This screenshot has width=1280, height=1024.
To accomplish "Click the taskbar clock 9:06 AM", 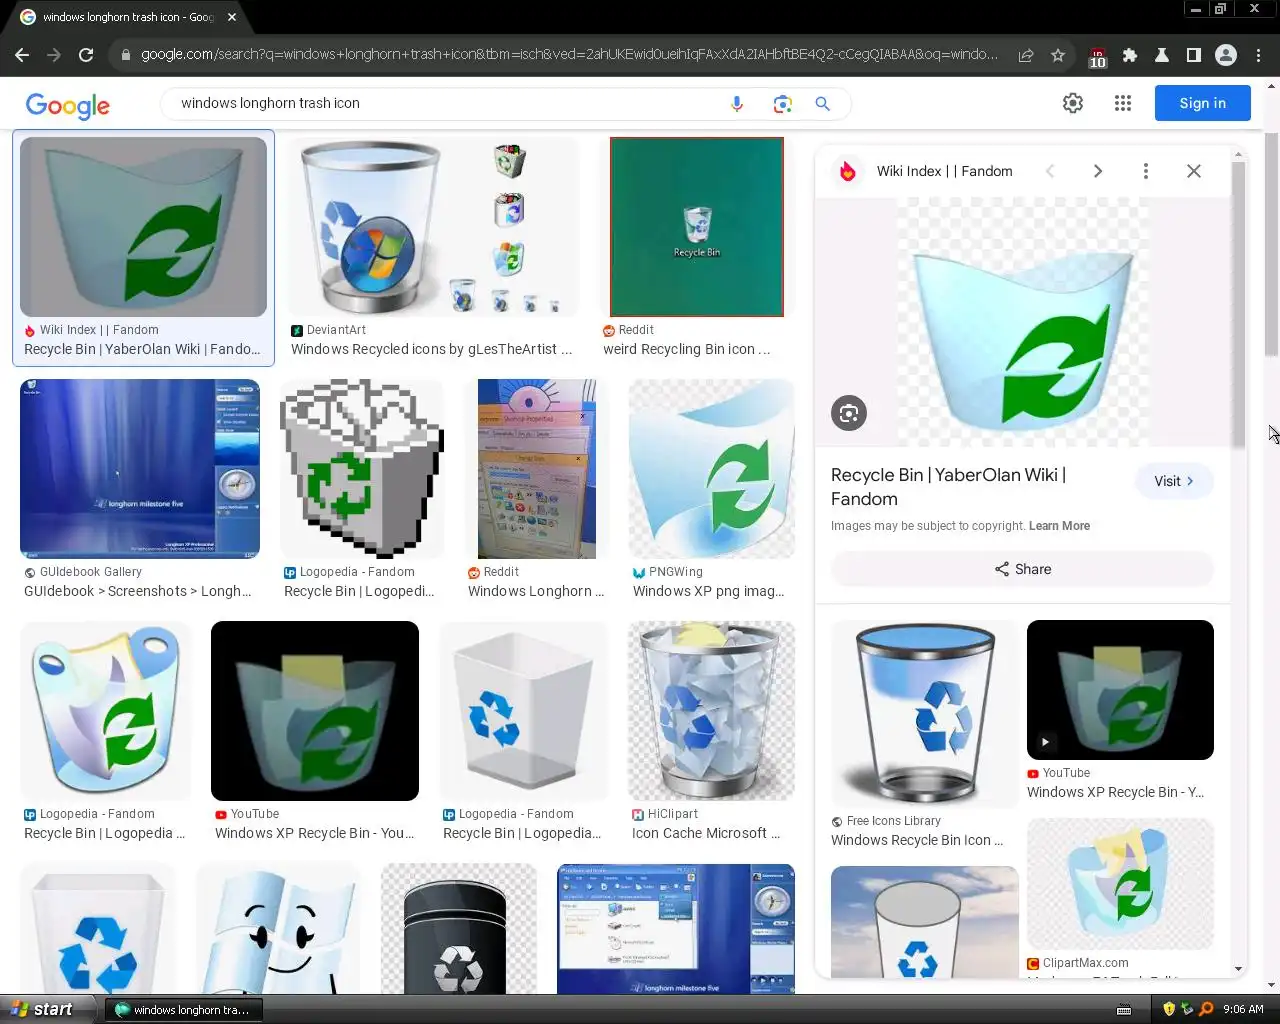I will pyautogui.click(x=1243, y=1009).
